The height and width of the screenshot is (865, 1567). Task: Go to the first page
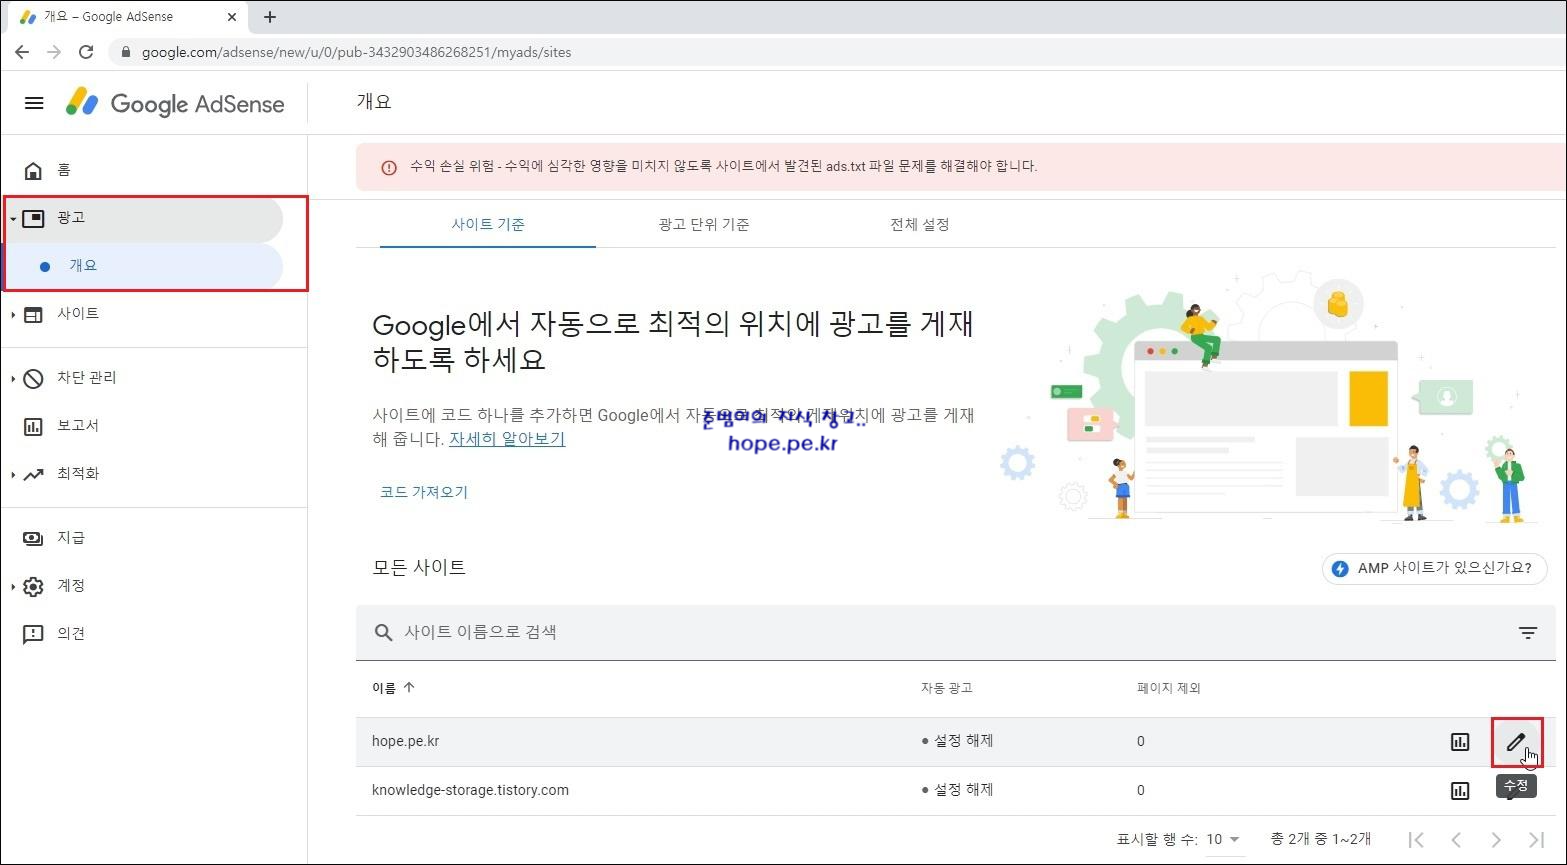1416,840
